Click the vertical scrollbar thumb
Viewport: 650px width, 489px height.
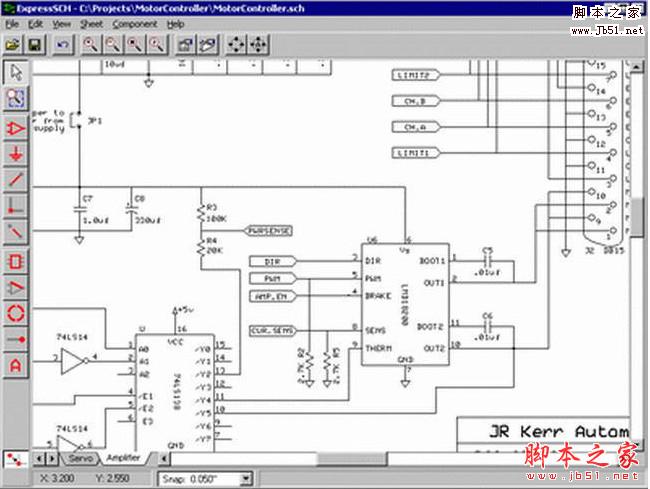click(x=637, y=216)
